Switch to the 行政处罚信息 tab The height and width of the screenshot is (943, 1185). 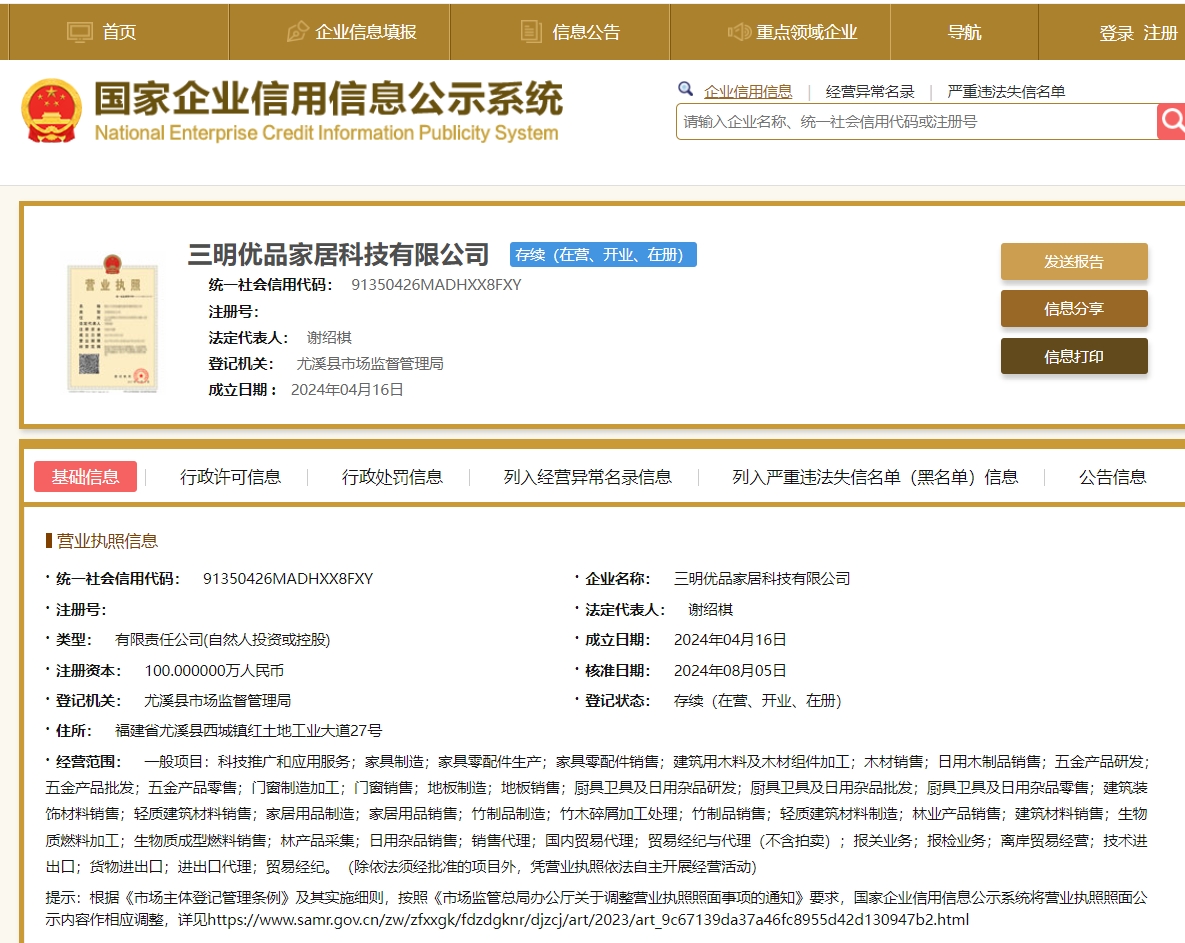pos(392,477)
